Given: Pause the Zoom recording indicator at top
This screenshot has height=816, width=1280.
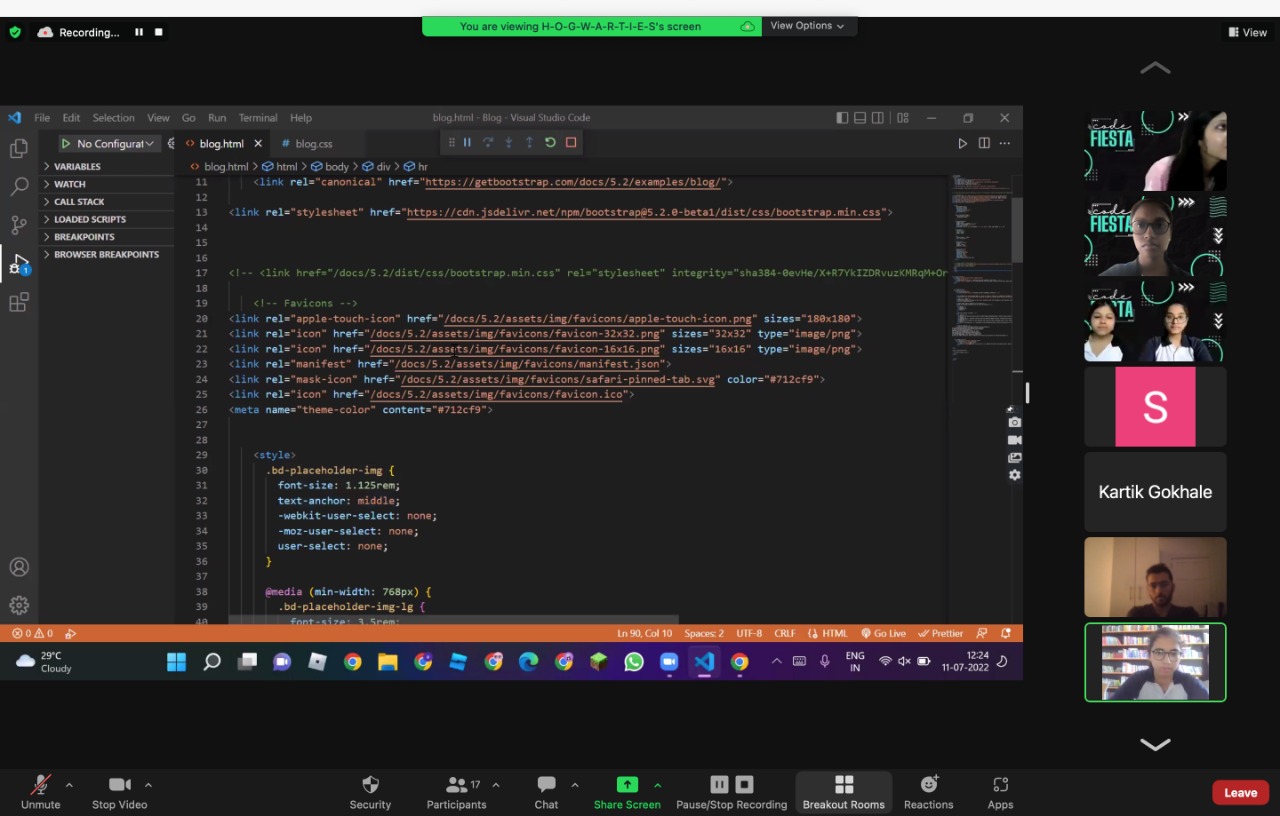Looking at the screenshot, I should (139, 32).
